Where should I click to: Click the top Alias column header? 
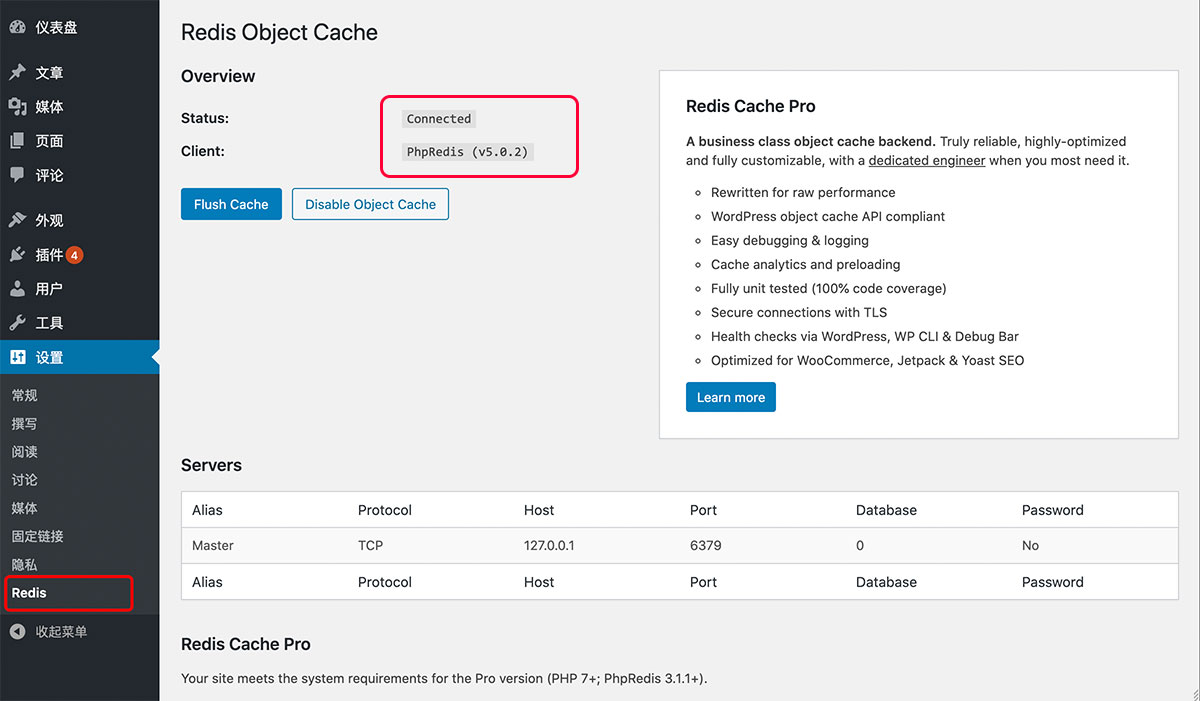click(x=207, y=510)
